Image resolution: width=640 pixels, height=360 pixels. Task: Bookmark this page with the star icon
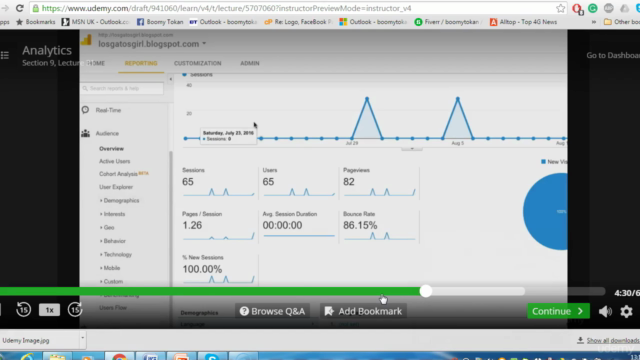tap(560, 8)
